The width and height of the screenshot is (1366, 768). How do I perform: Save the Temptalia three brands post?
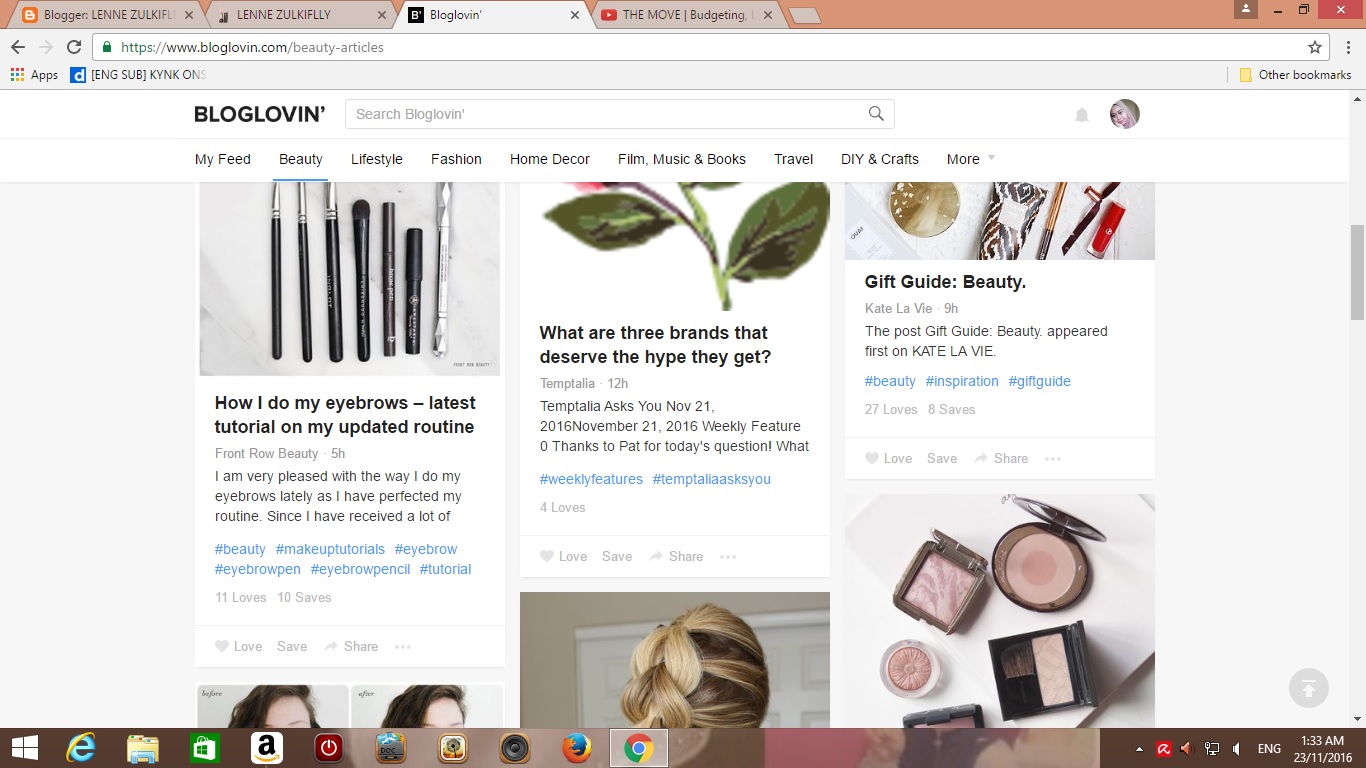(617, 556)
